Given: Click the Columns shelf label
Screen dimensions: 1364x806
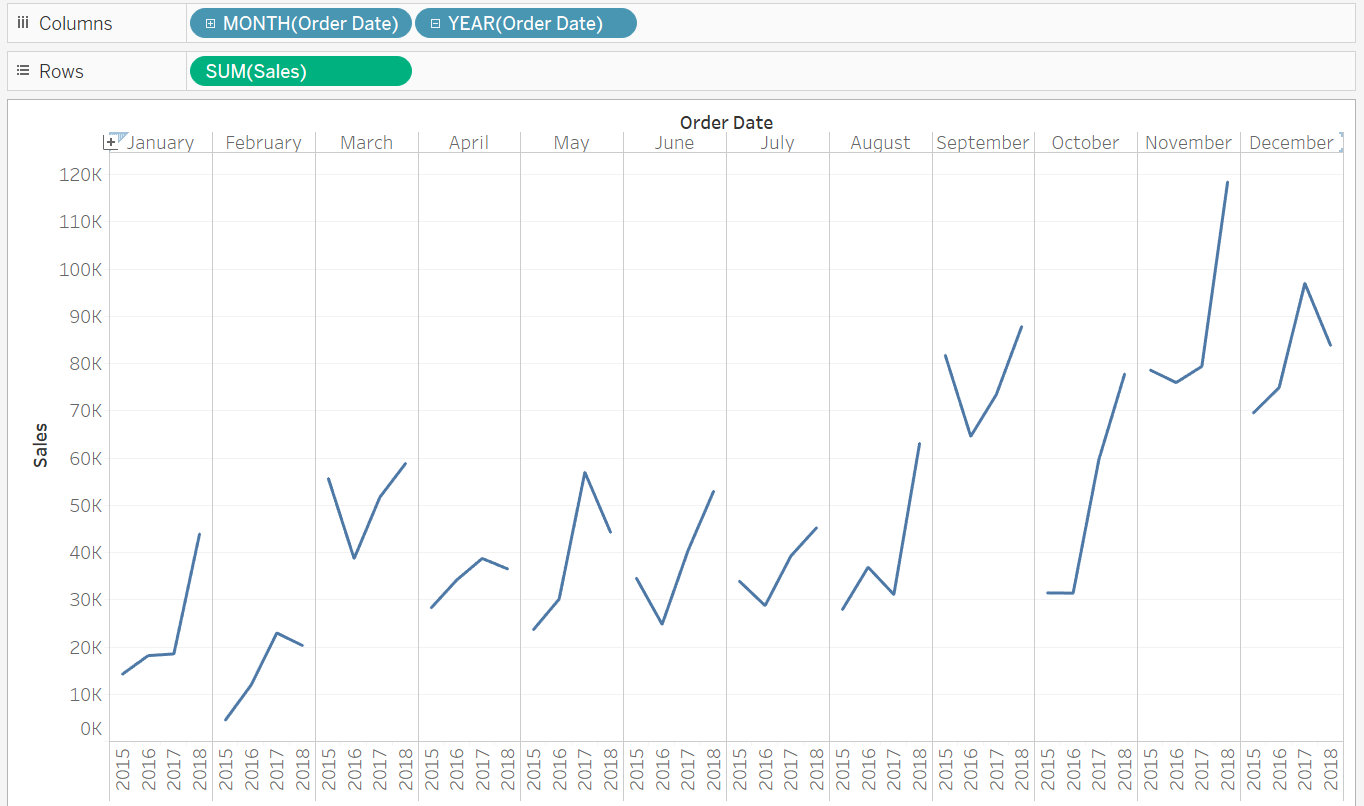Looking at the screenshot, I should pyautogui.click(x=75, y=23).
